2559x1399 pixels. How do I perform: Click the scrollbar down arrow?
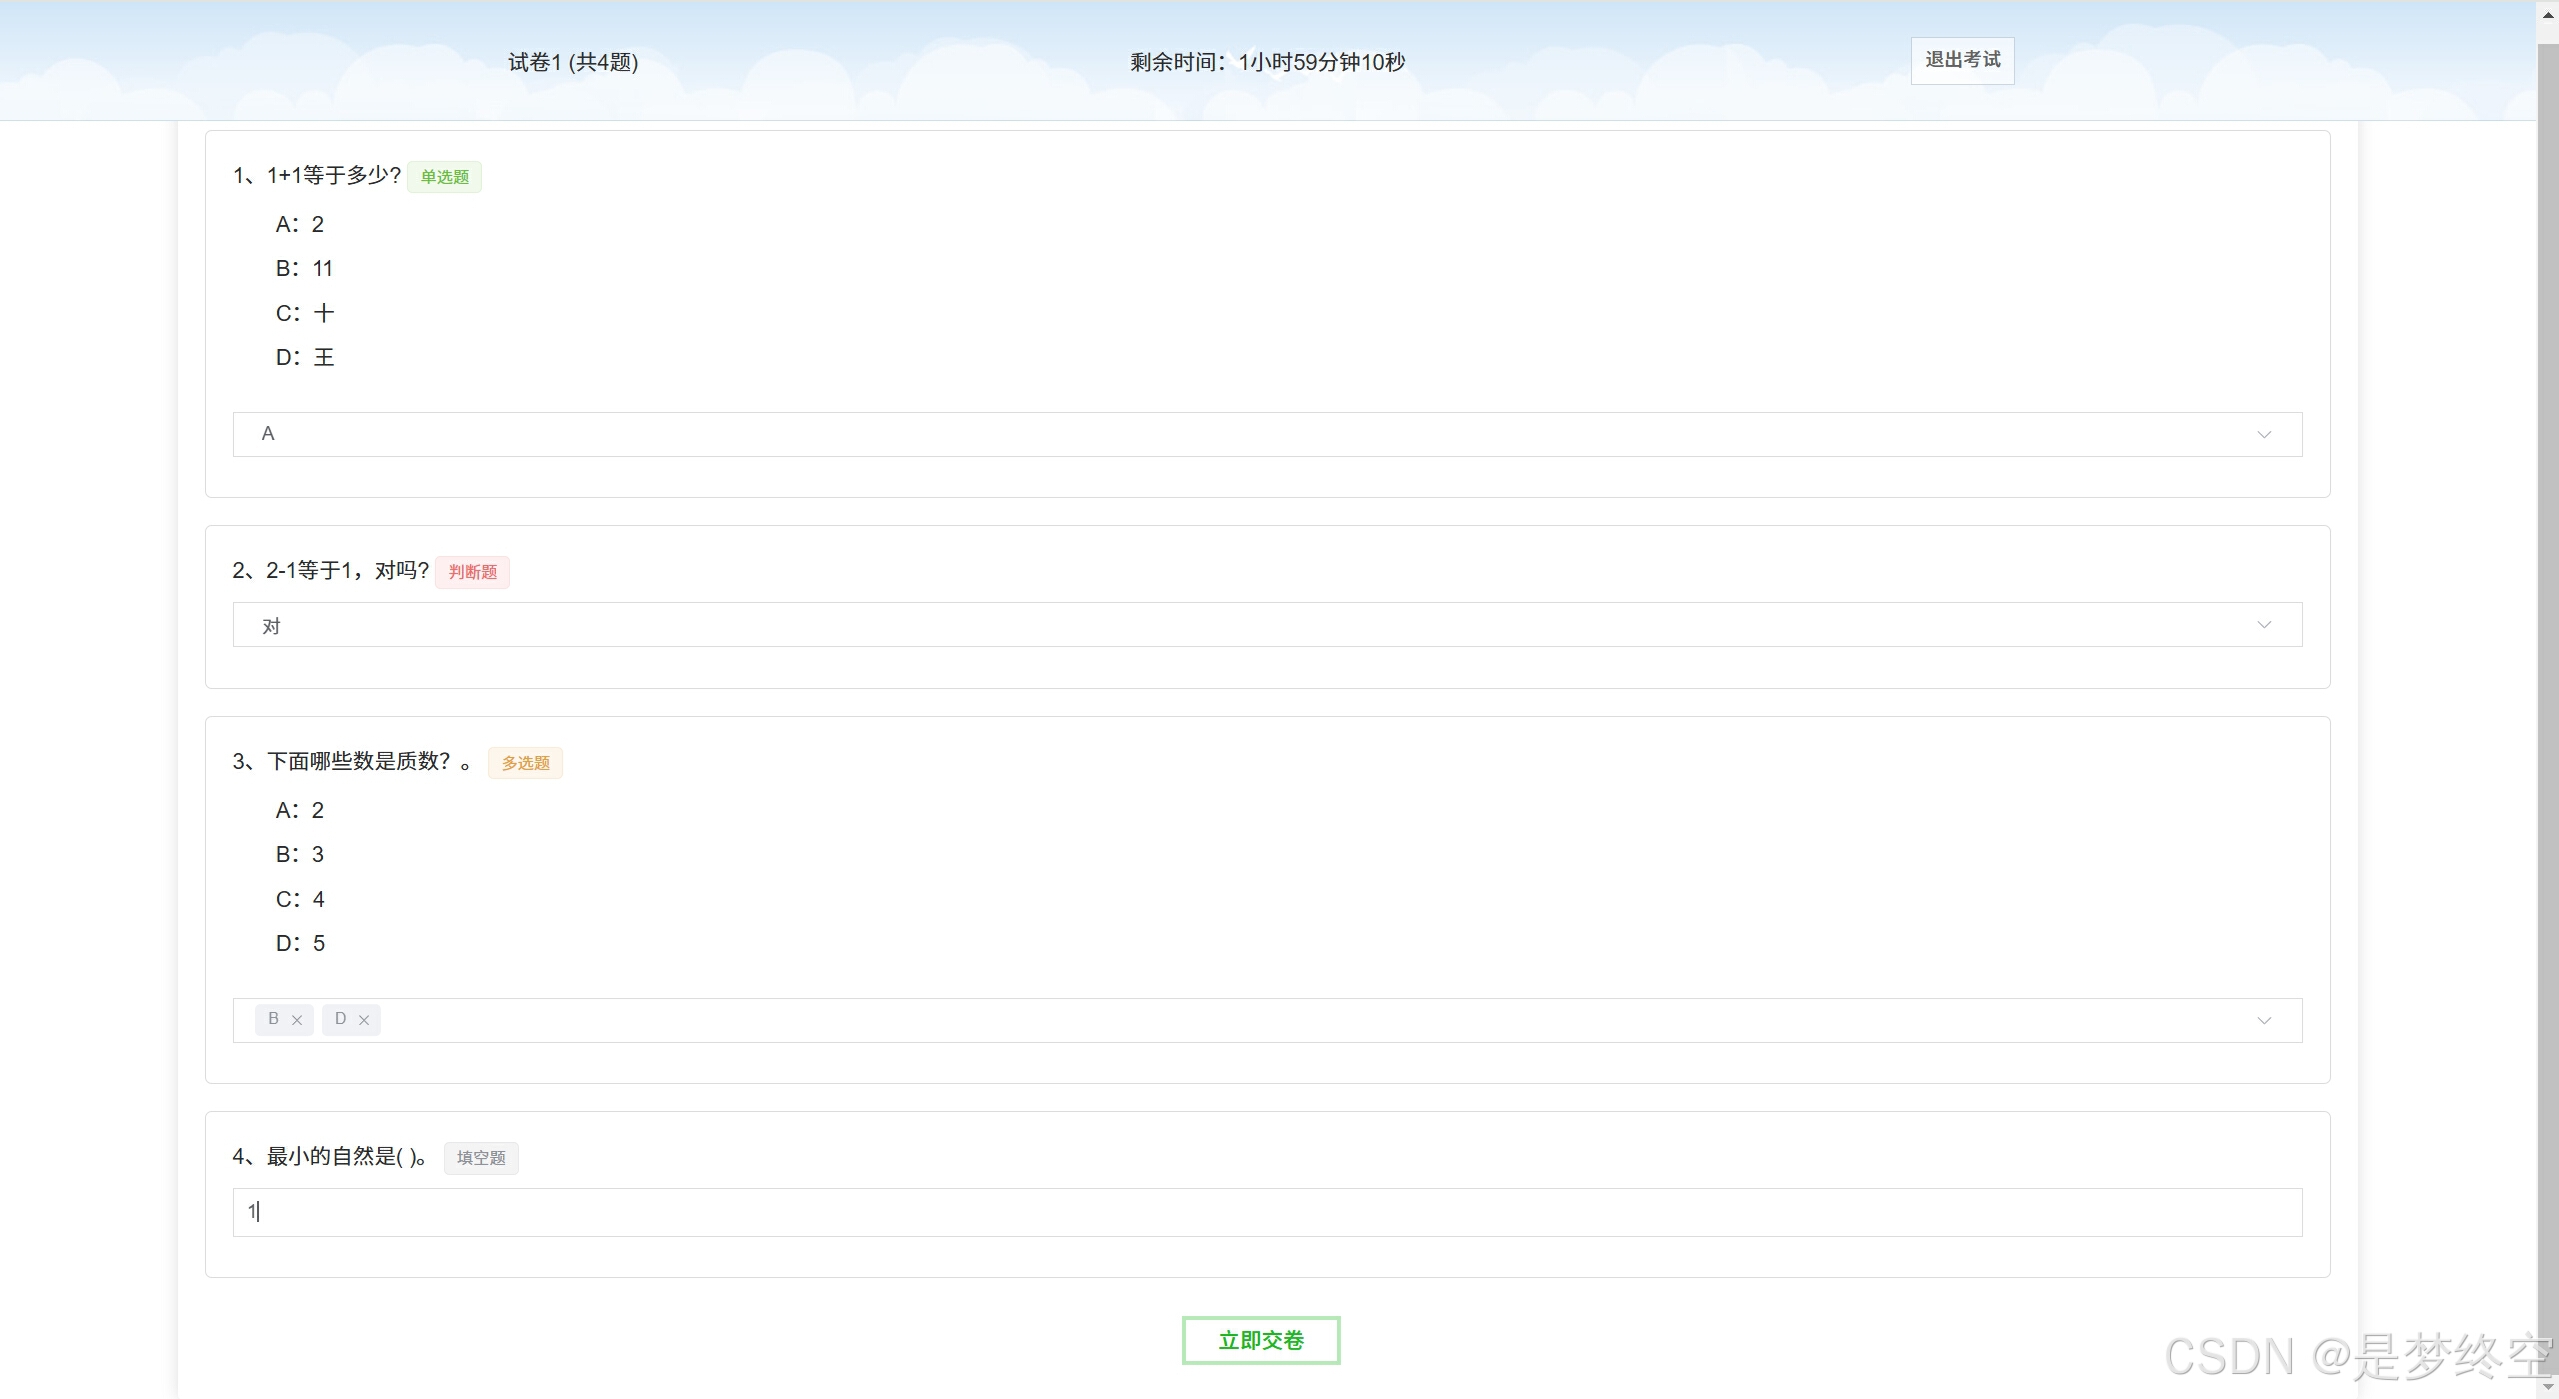(x=2548, y=1388)
